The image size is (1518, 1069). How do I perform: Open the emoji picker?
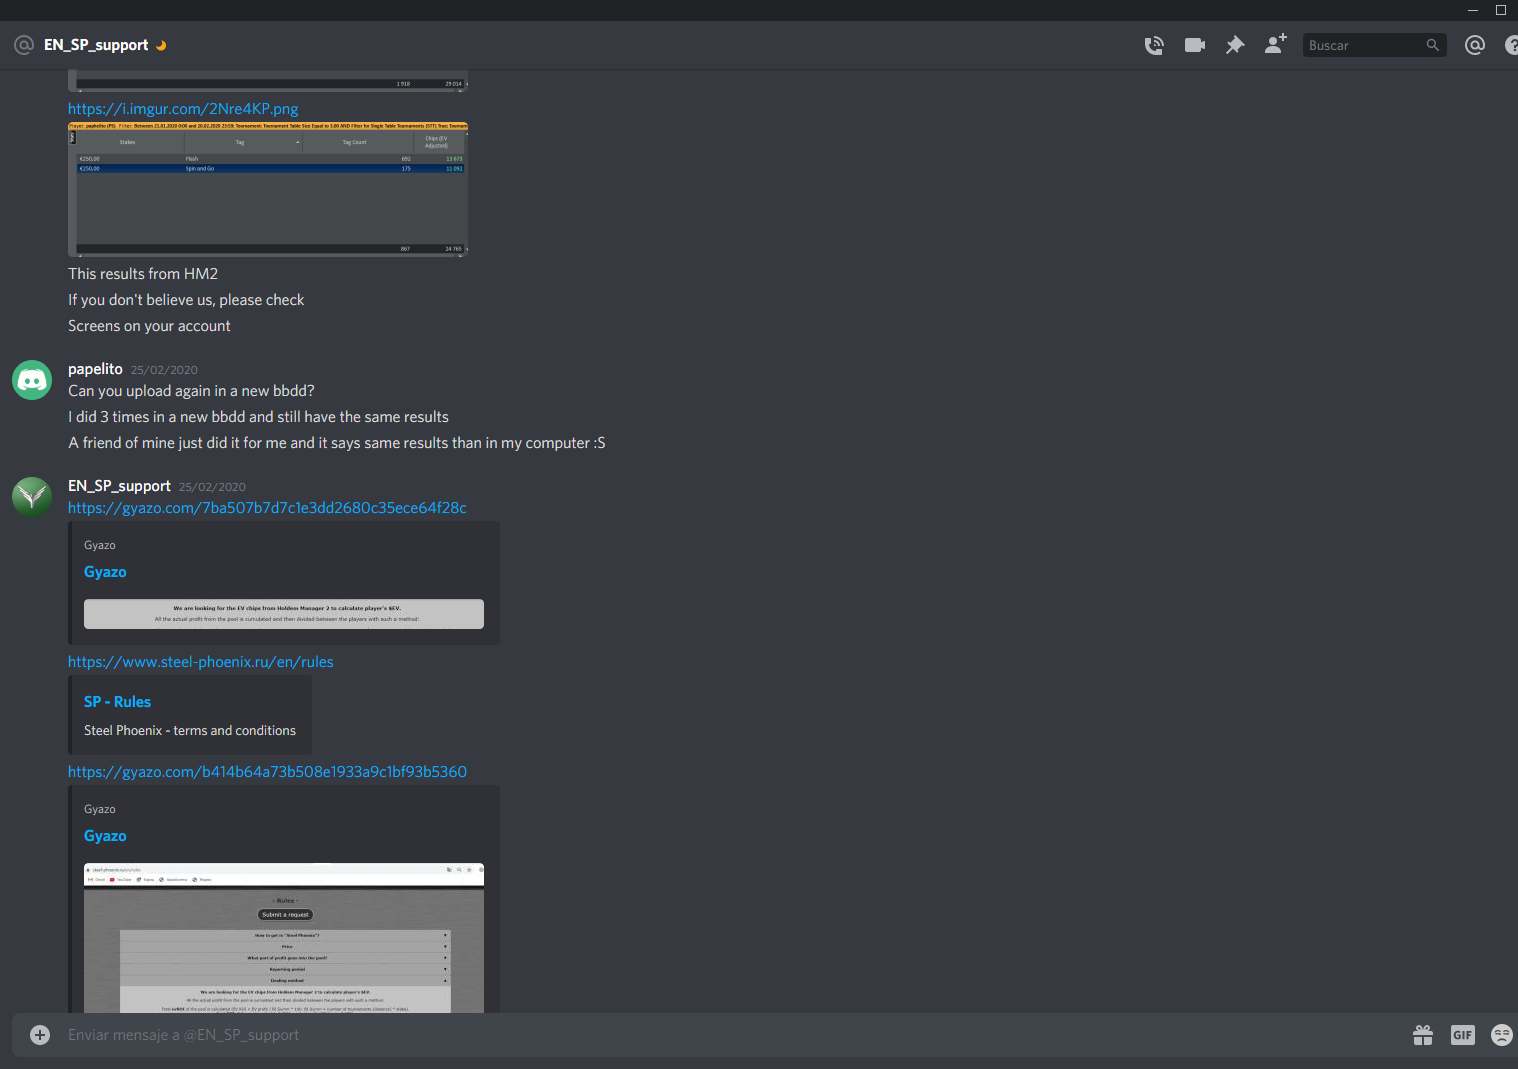(x=1502, y=1035)
